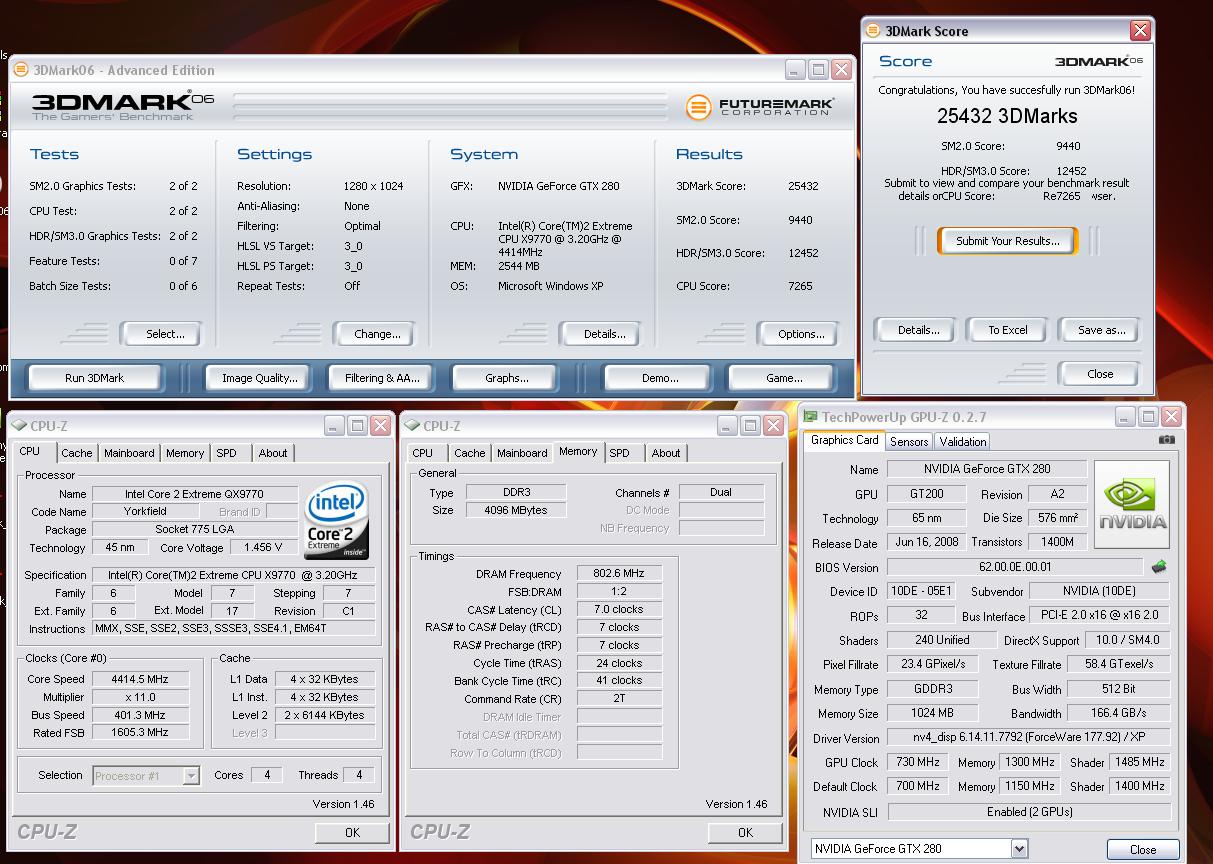The width and height of the screenshot is (1213, 864).
Task: Click OK in left CPU-Z window
Action: pos(352,832)
